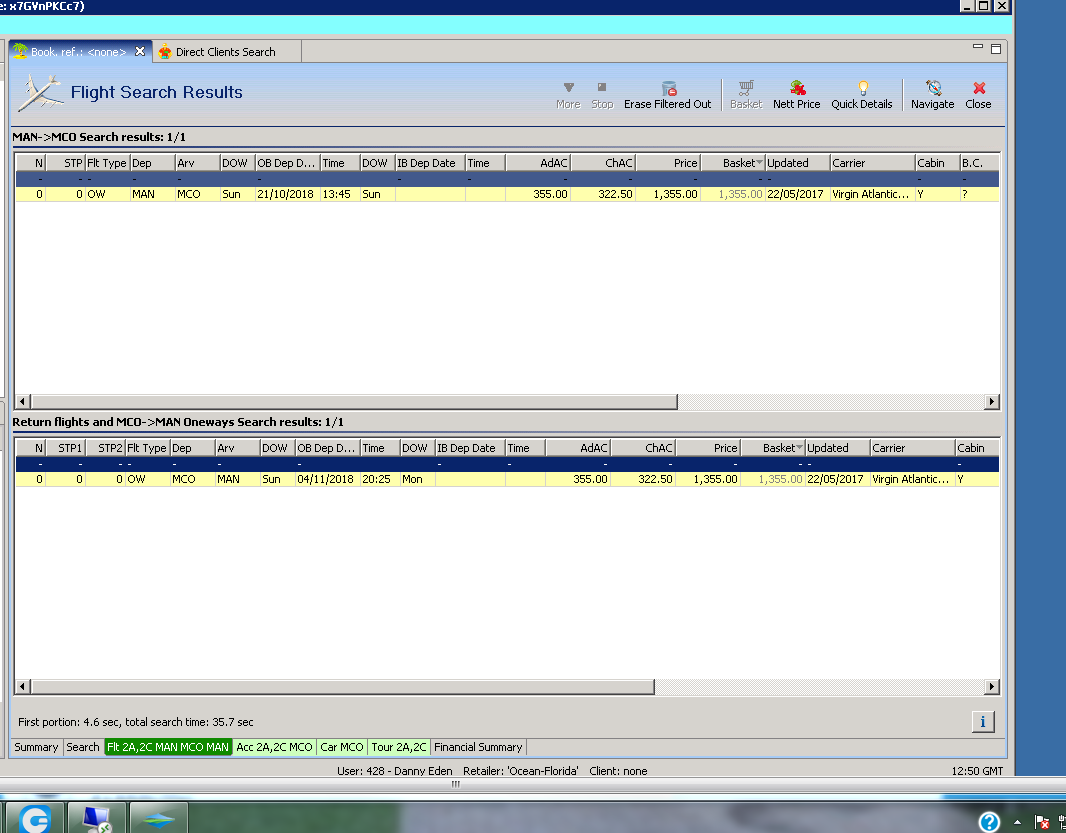Click return departure time 20:25

pyautogui.click(x=377, y=479)
